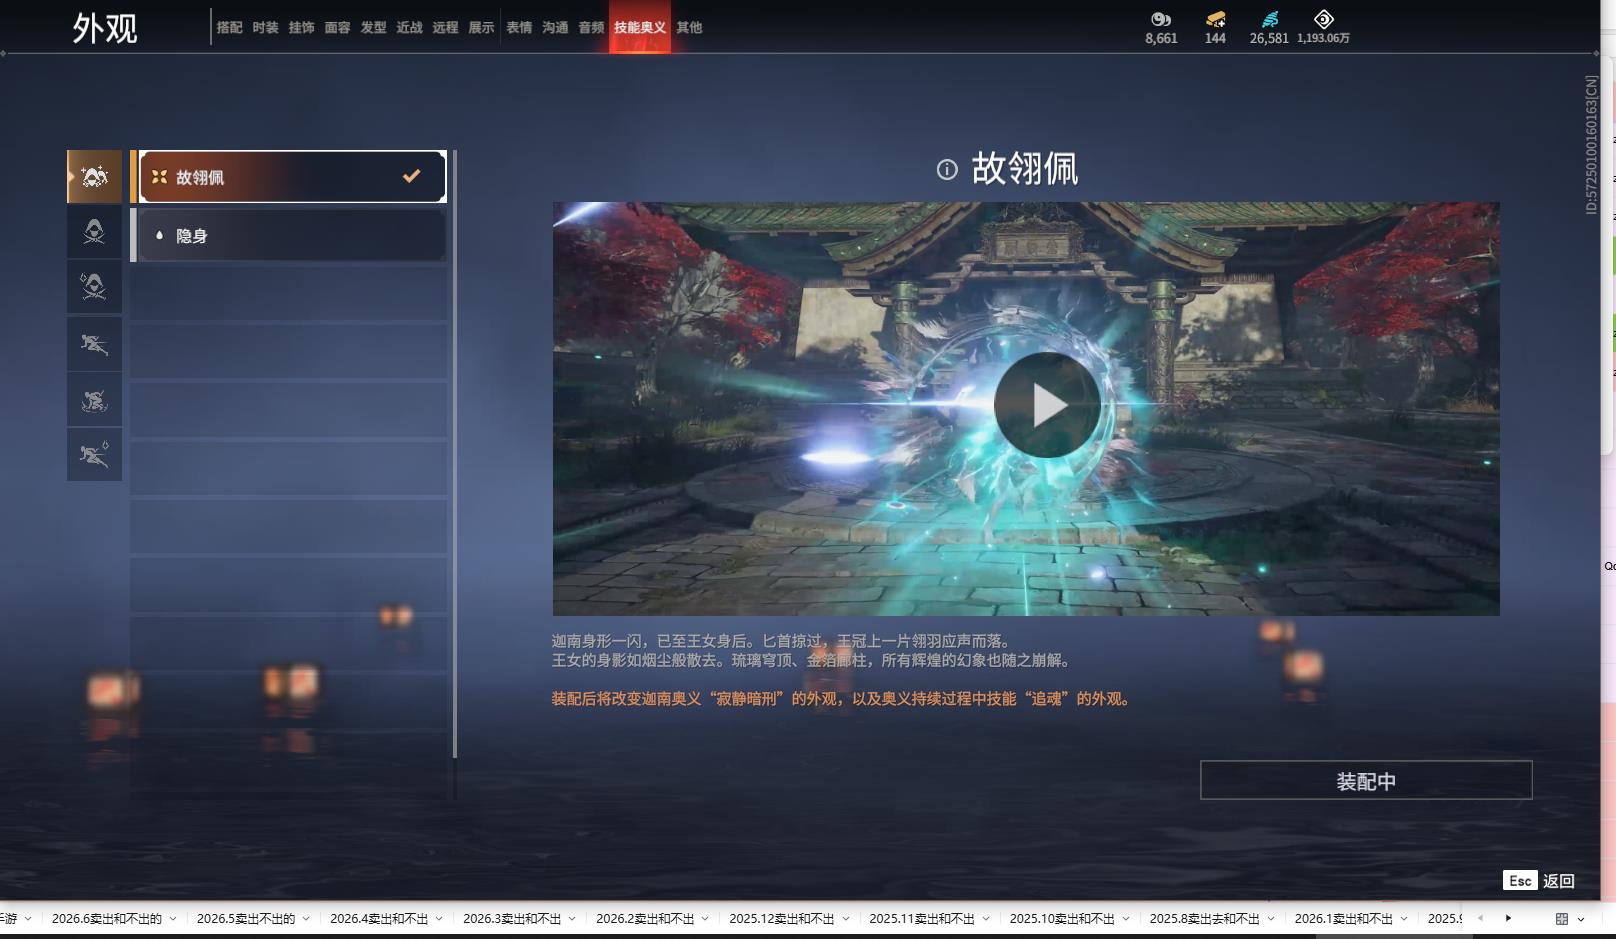This screenshot has height=939, width=1616.
Task: Open the dashing figure category without diamond
Action: 94,344
